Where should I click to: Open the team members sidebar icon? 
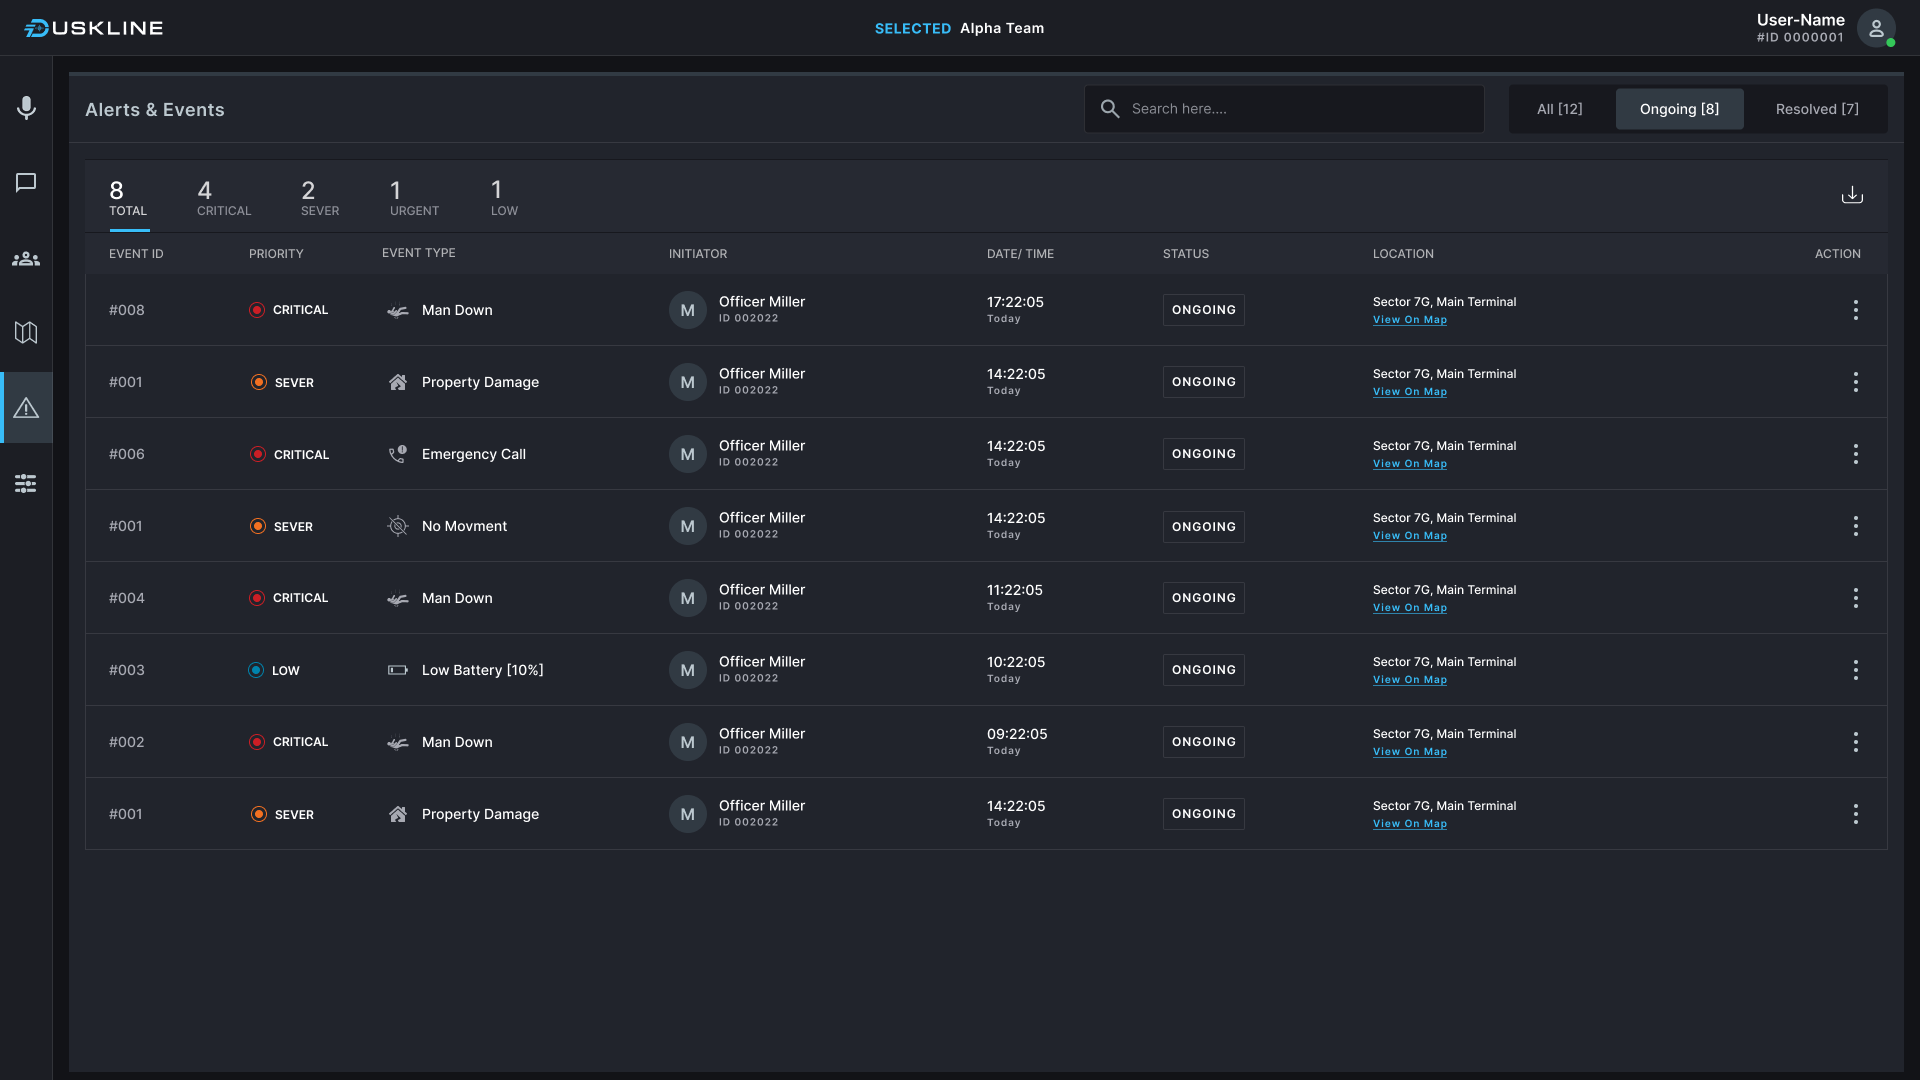tap(26, 259)
